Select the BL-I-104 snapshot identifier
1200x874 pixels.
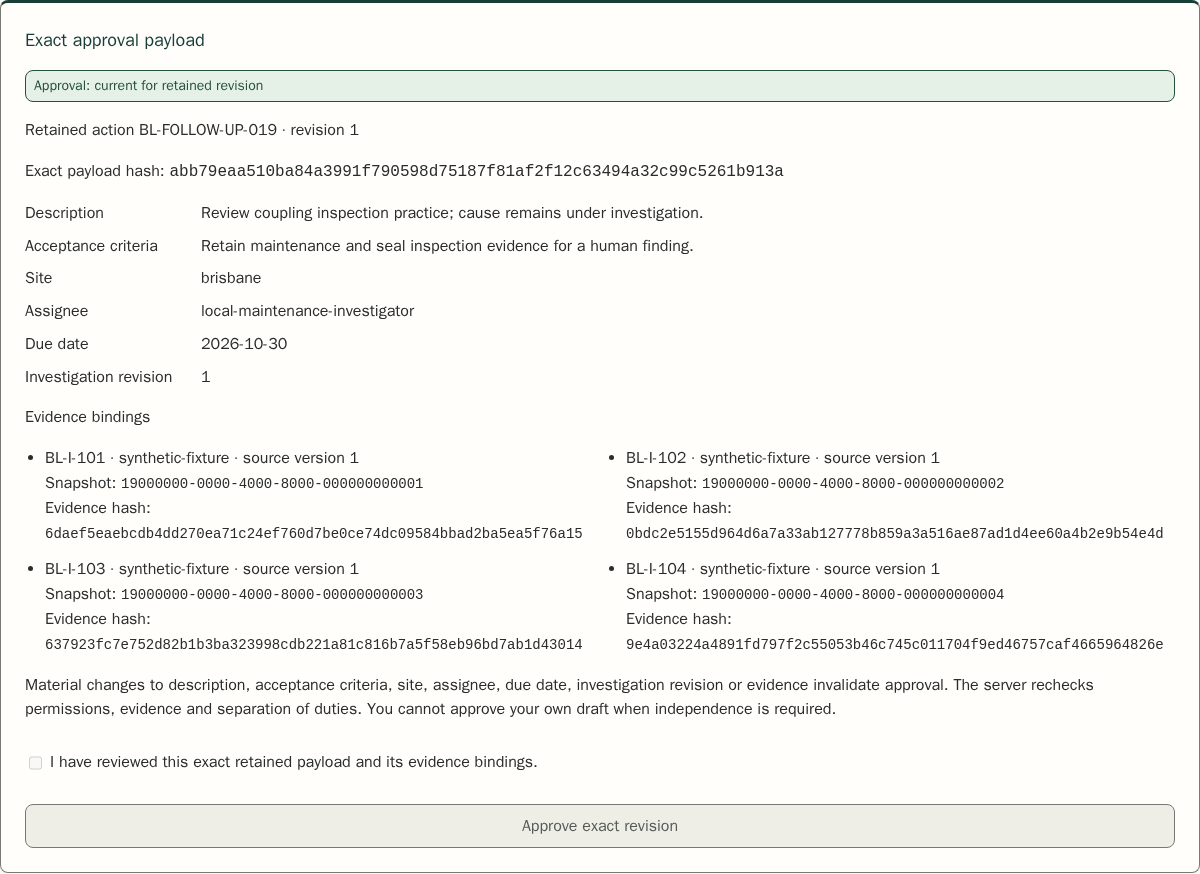pos(853,595)
